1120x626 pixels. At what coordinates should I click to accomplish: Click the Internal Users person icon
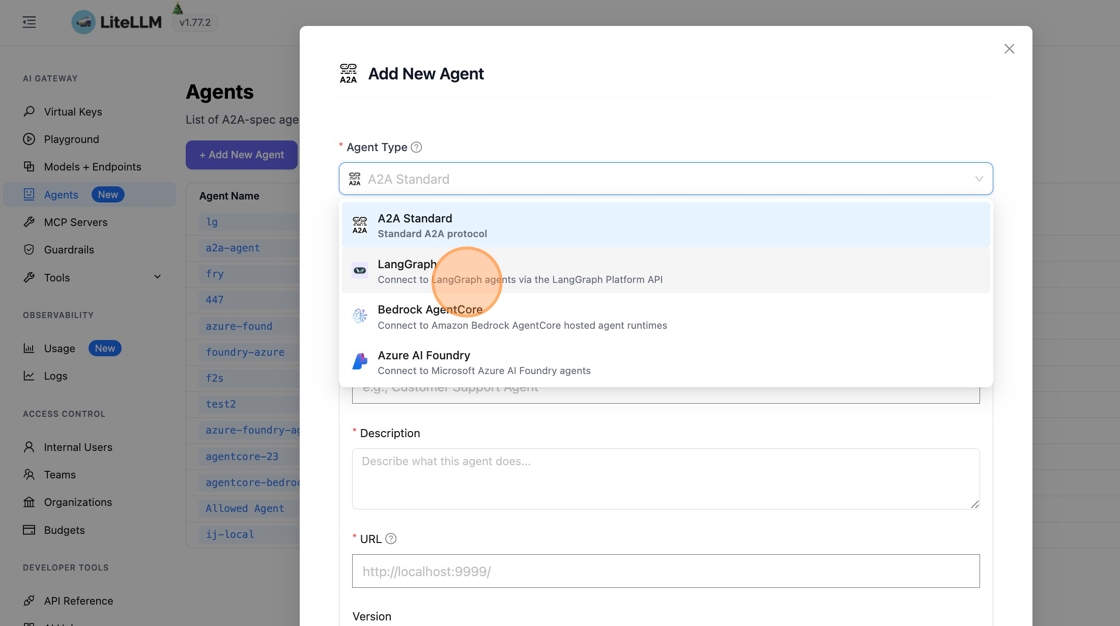[29, 447]
